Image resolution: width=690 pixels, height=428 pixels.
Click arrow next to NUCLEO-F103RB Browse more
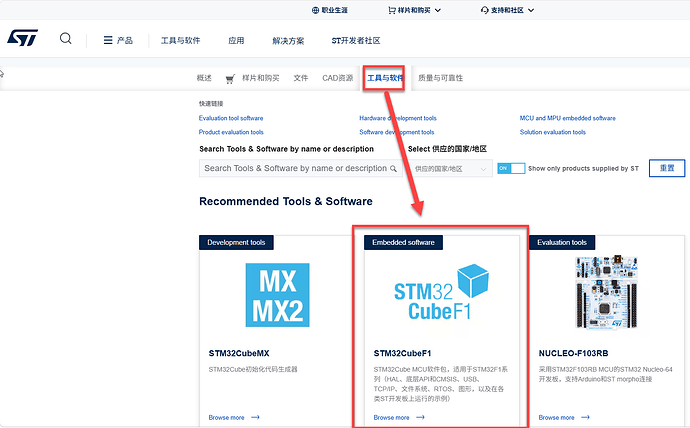coord(585,417)
